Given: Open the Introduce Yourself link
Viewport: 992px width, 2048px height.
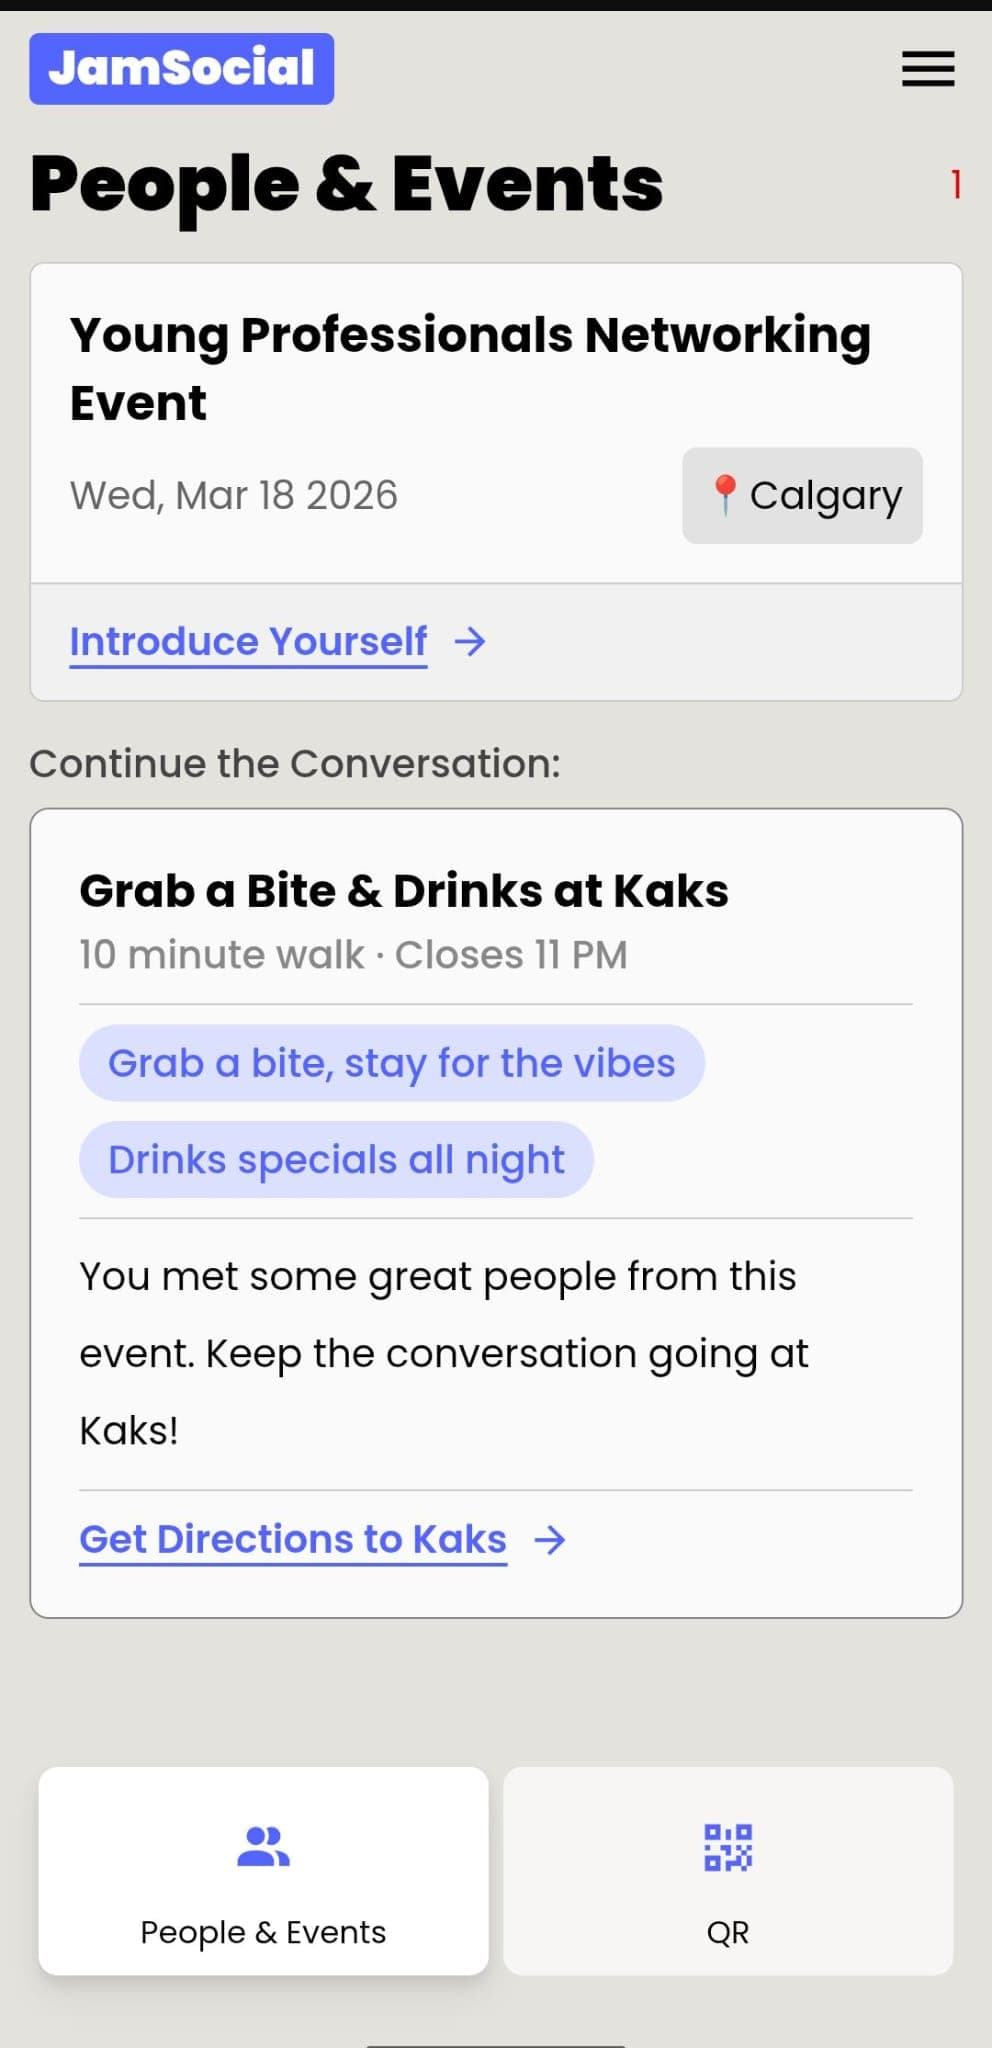Looking at the screenshot, I should [x=248, y=641].
